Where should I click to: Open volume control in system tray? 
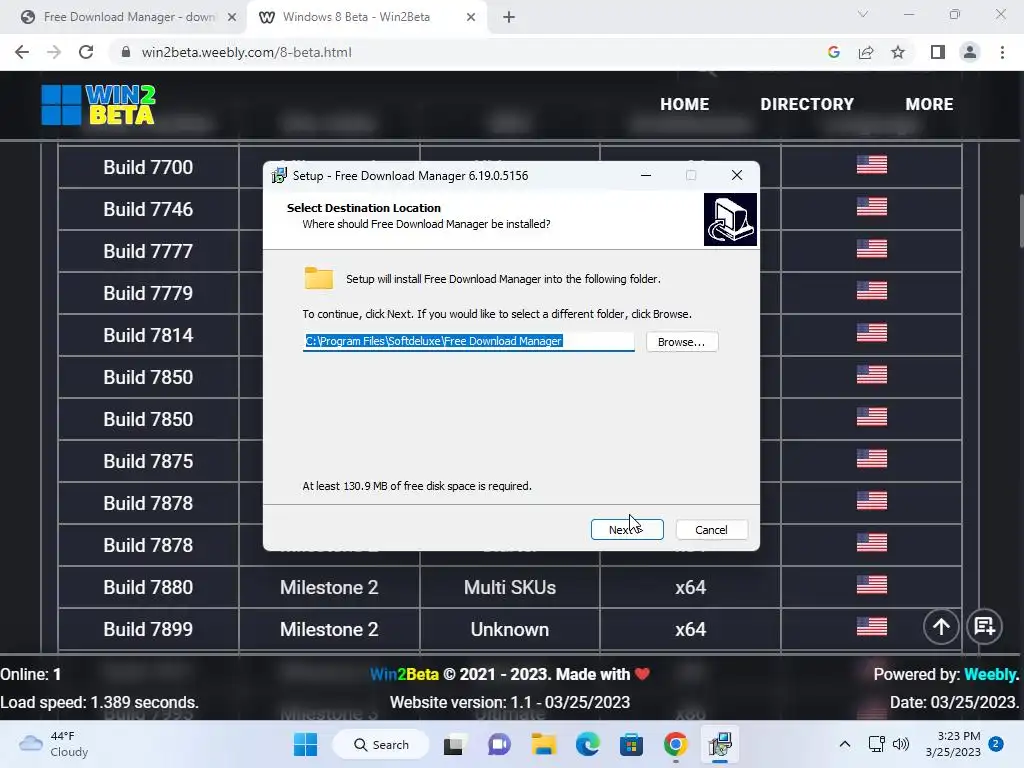point(901,744)
